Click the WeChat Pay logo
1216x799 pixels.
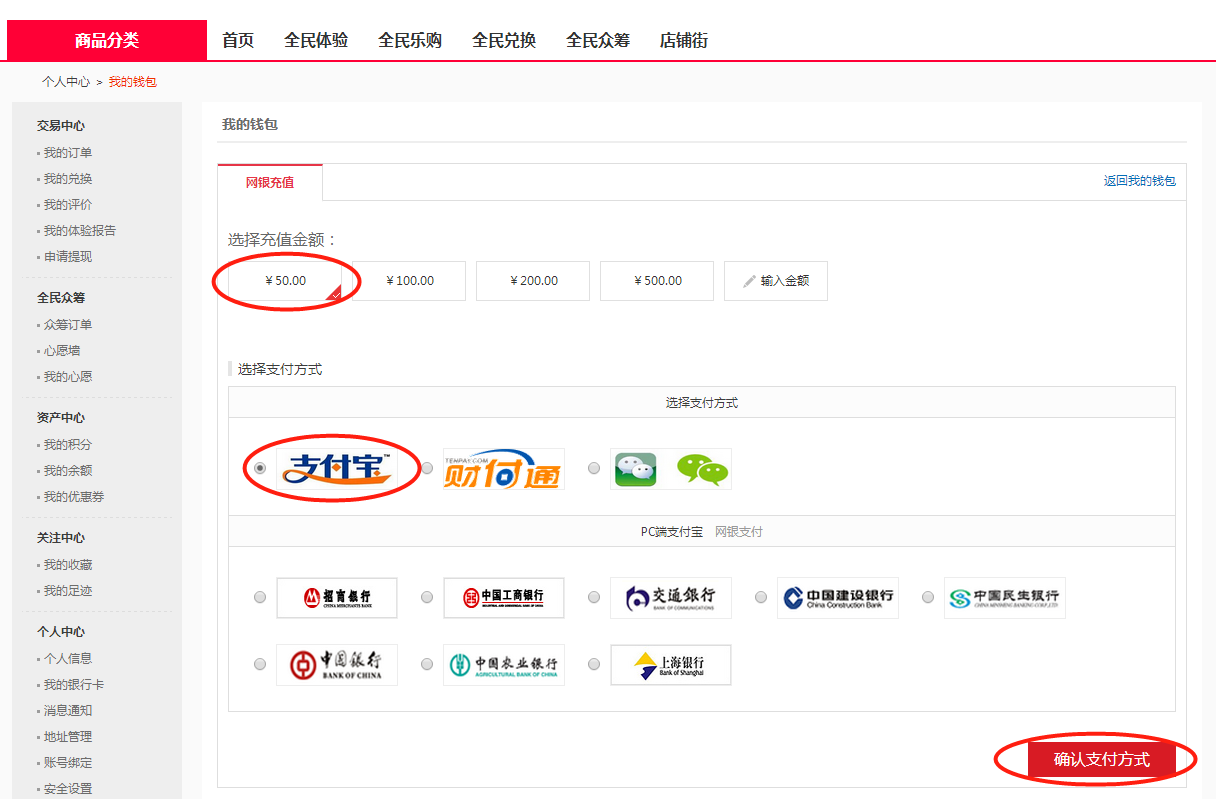pyautogui.click(x=671, y=469)
